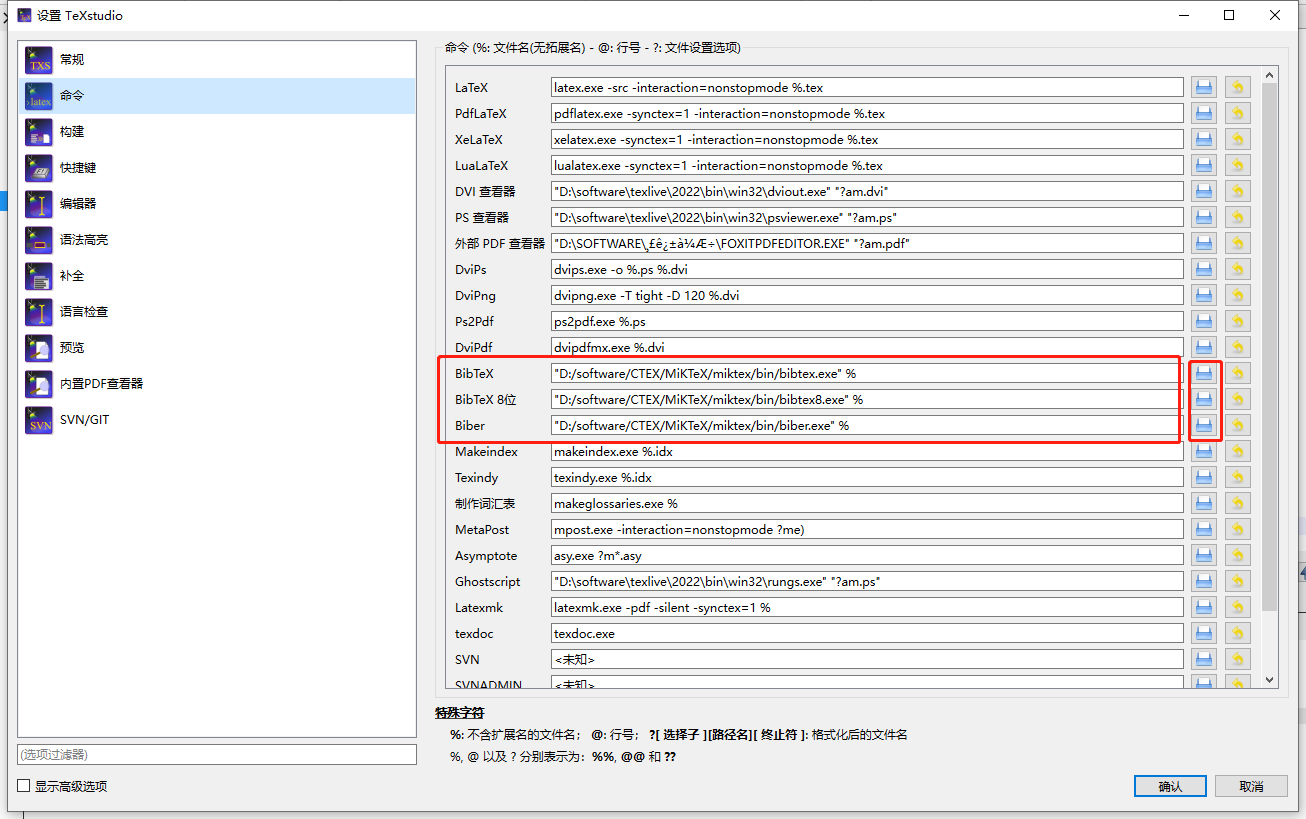Browse for BibTeX executable file
Screen dimensions: 1306x819
click(1203, 373)
